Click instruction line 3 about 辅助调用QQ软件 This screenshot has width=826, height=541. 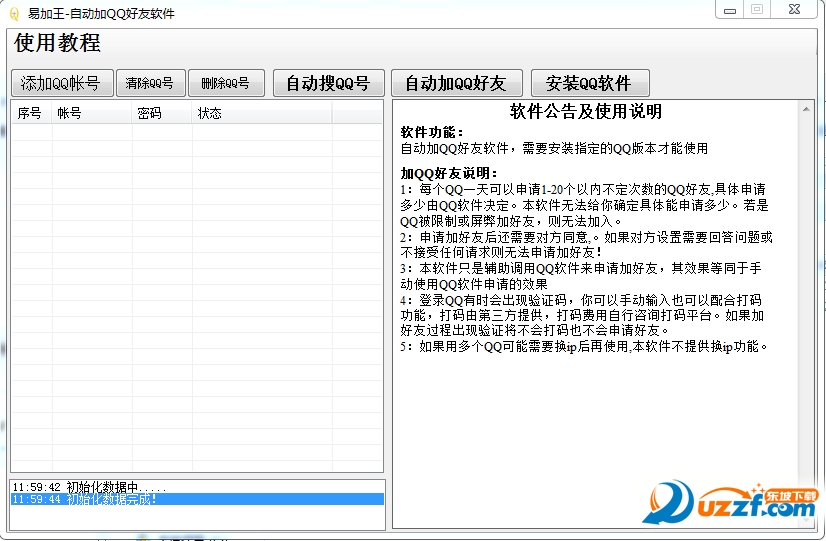pyautogui.click(x=581, y=276)
